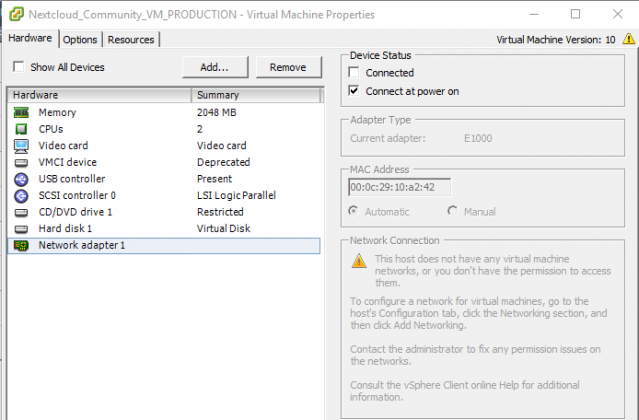Click the Network Connection warning icon
Screen dimensions: 639x420
pos(359,261)
